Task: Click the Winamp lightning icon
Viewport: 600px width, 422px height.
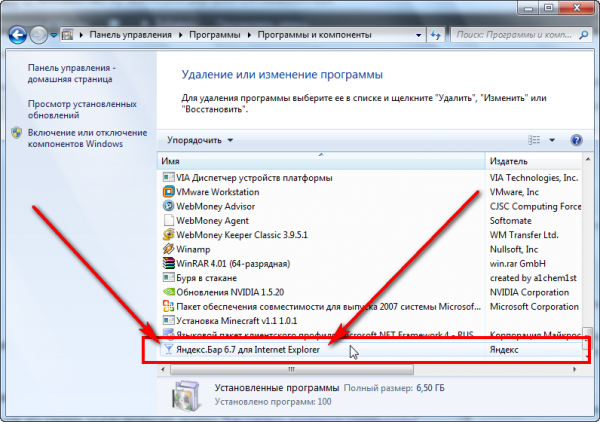Action: (168, 249)
